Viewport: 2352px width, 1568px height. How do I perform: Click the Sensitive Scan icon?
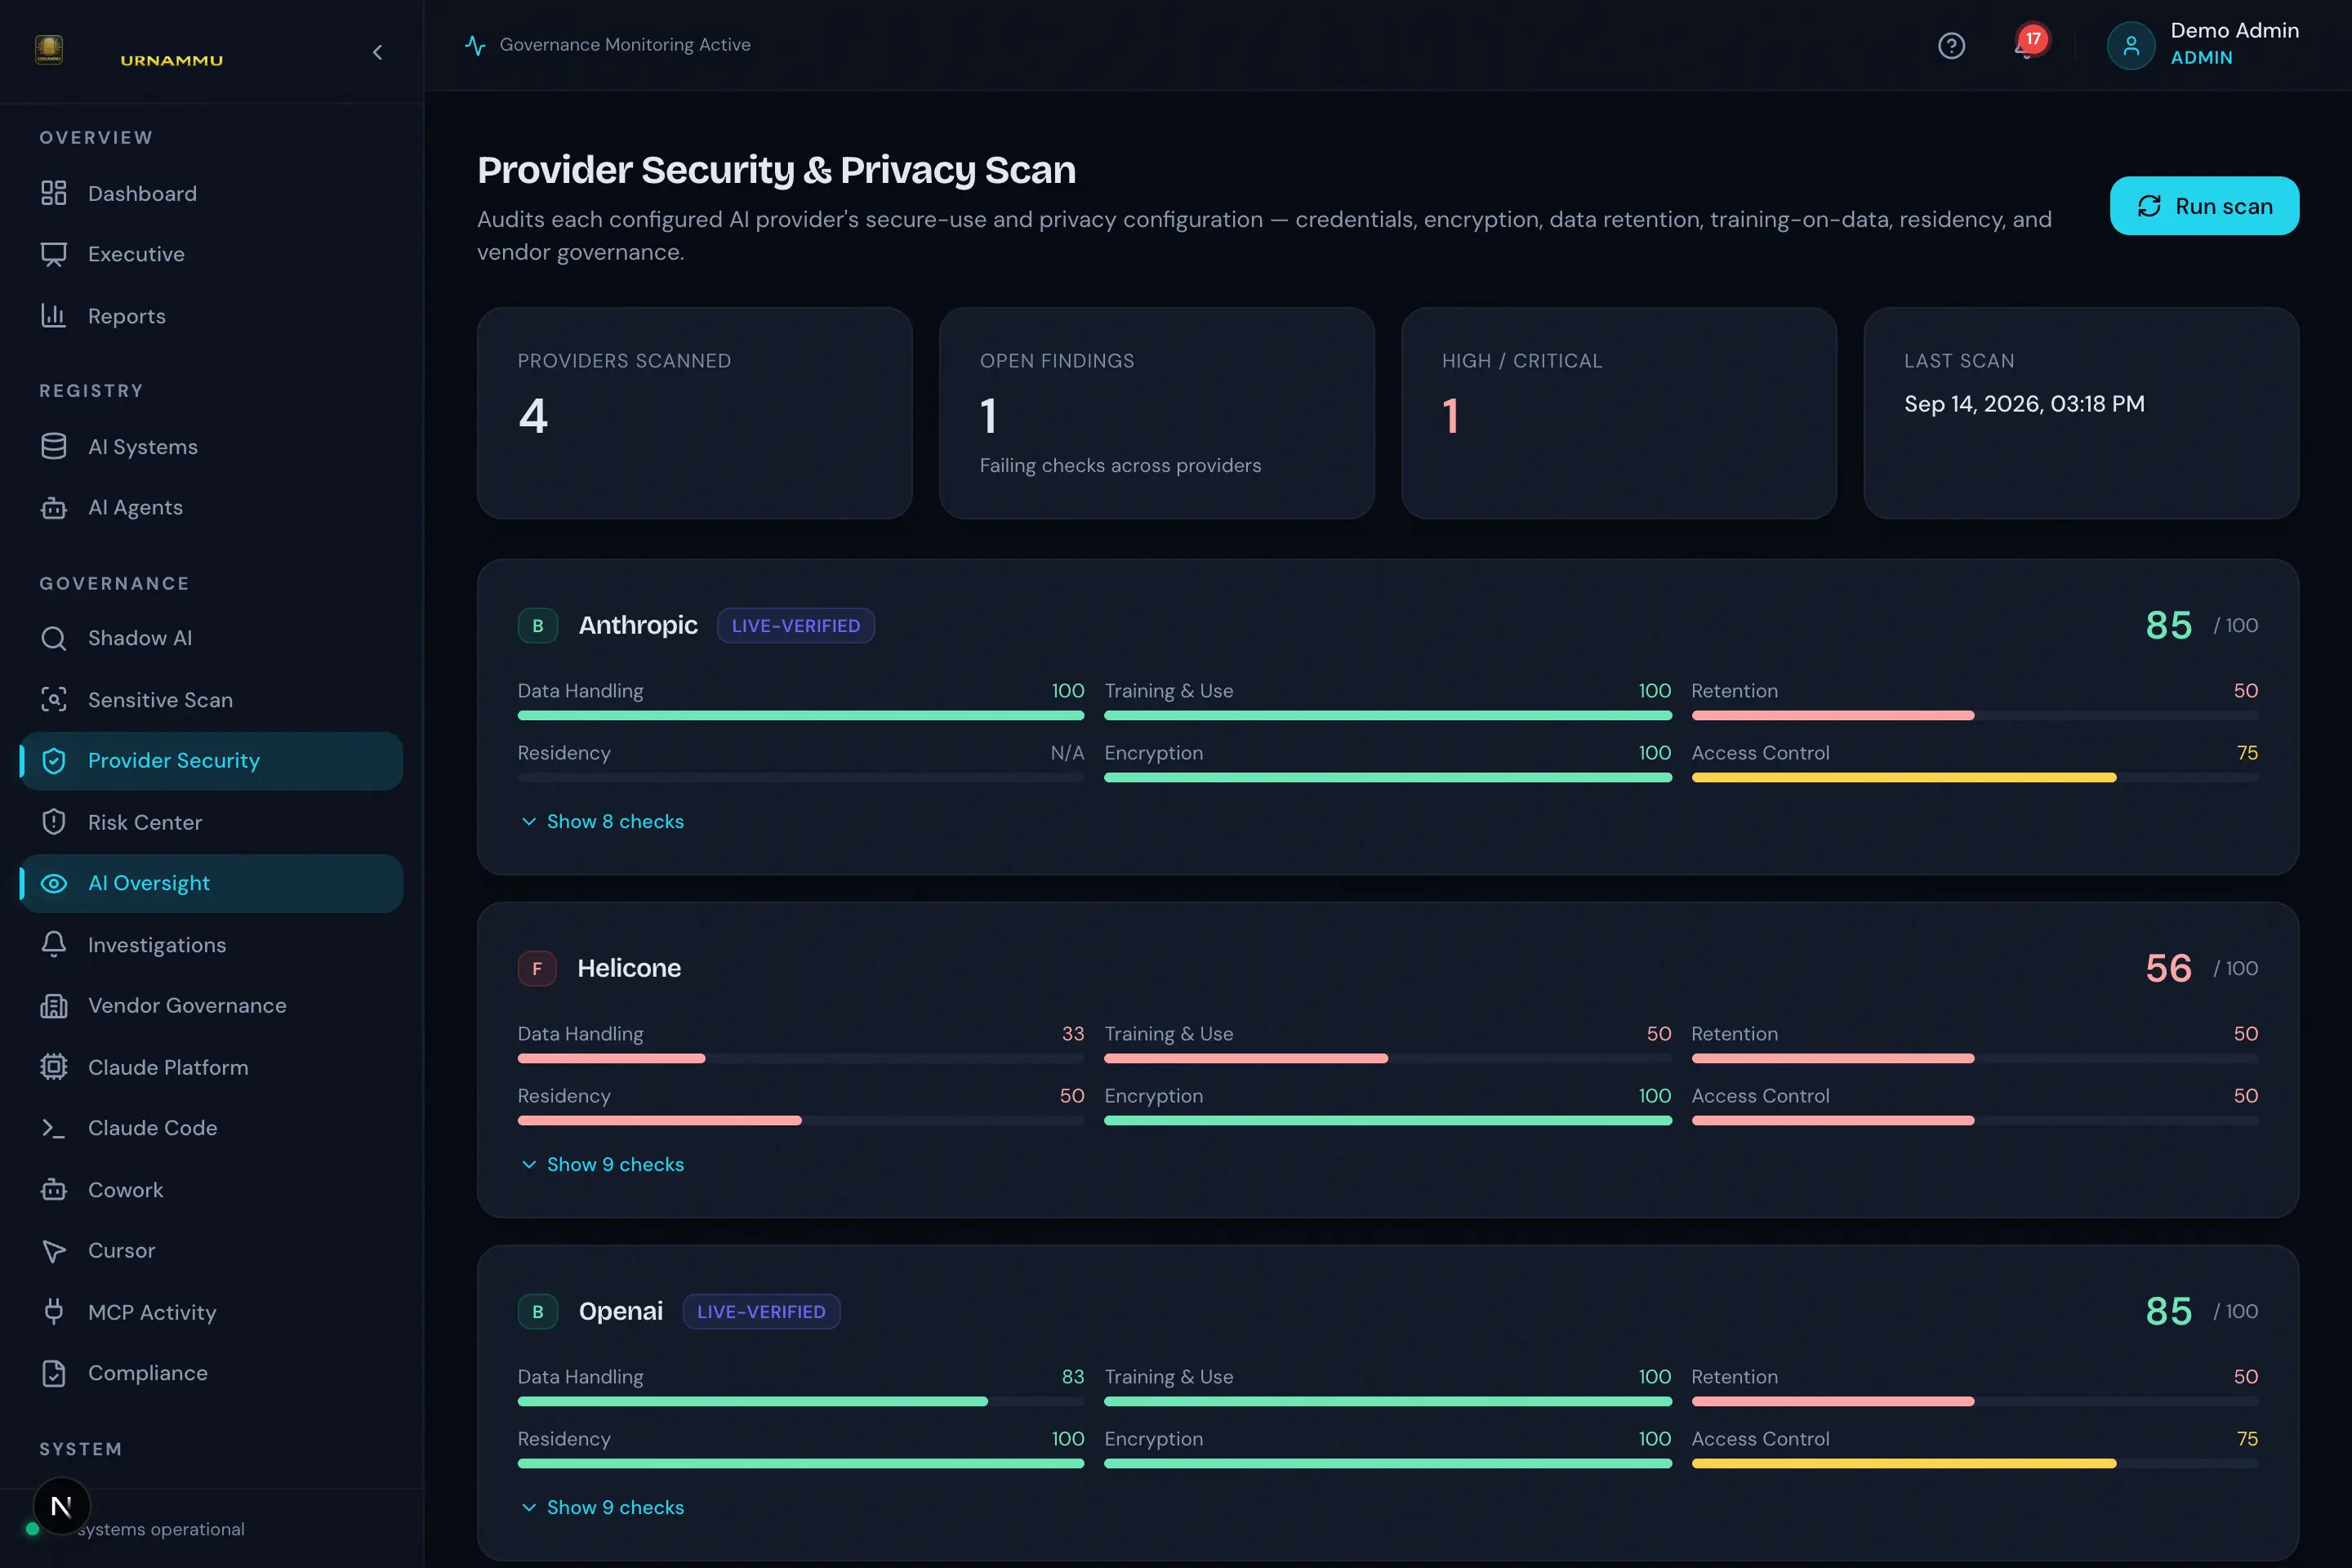(54, 700)
